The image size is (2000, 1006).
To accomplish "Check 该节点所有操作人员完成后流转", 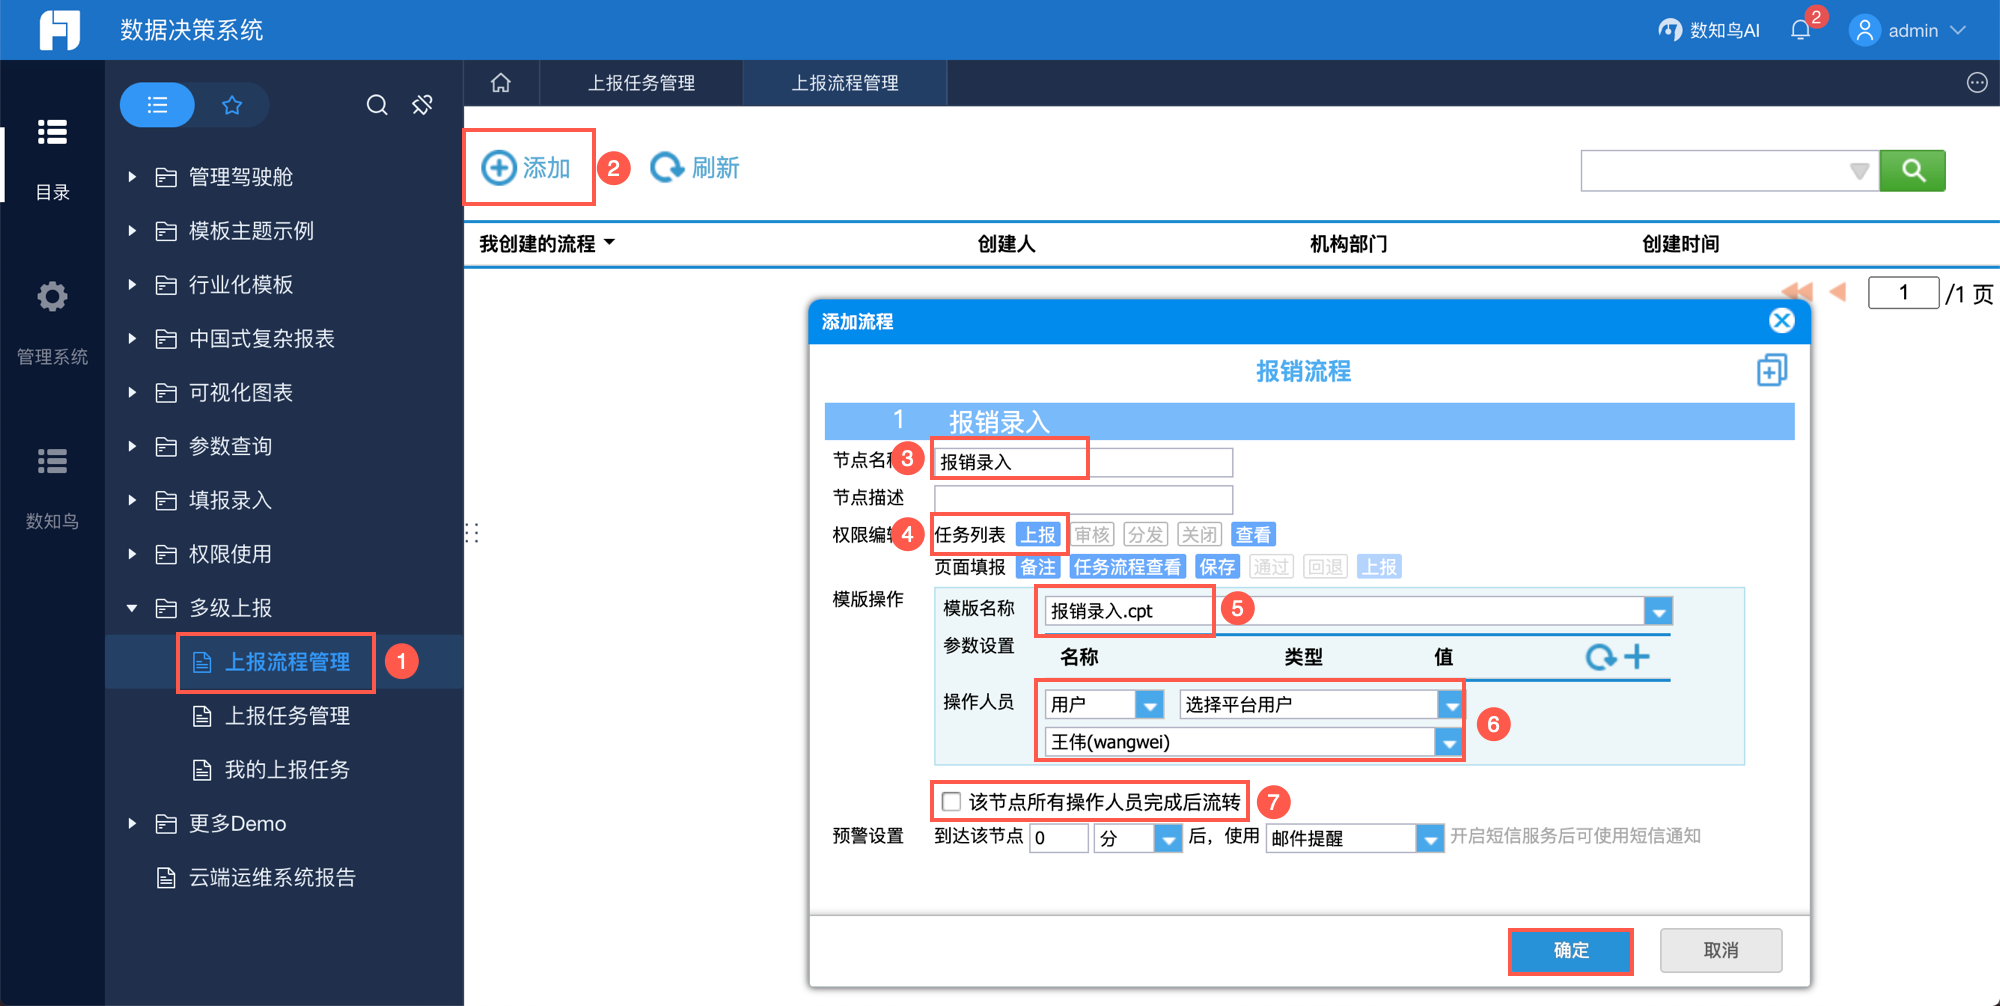I will (951, 802).
